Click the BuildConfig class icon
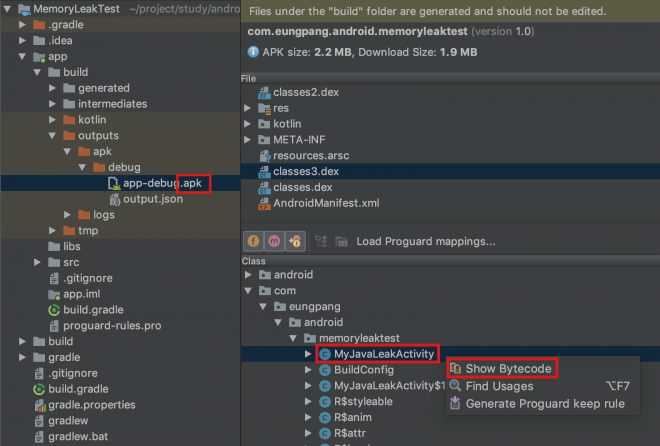The width and height of the screenshot is (660, 446). pos(325,370)
